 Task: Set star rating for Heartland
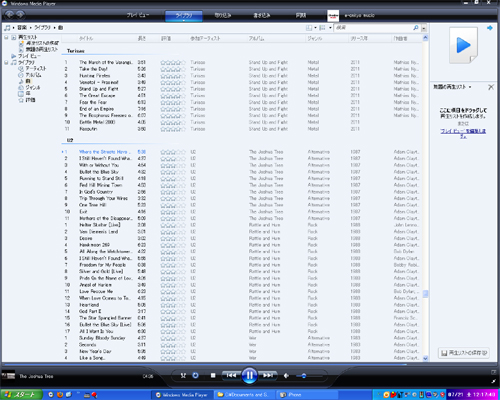pos(173,305)
